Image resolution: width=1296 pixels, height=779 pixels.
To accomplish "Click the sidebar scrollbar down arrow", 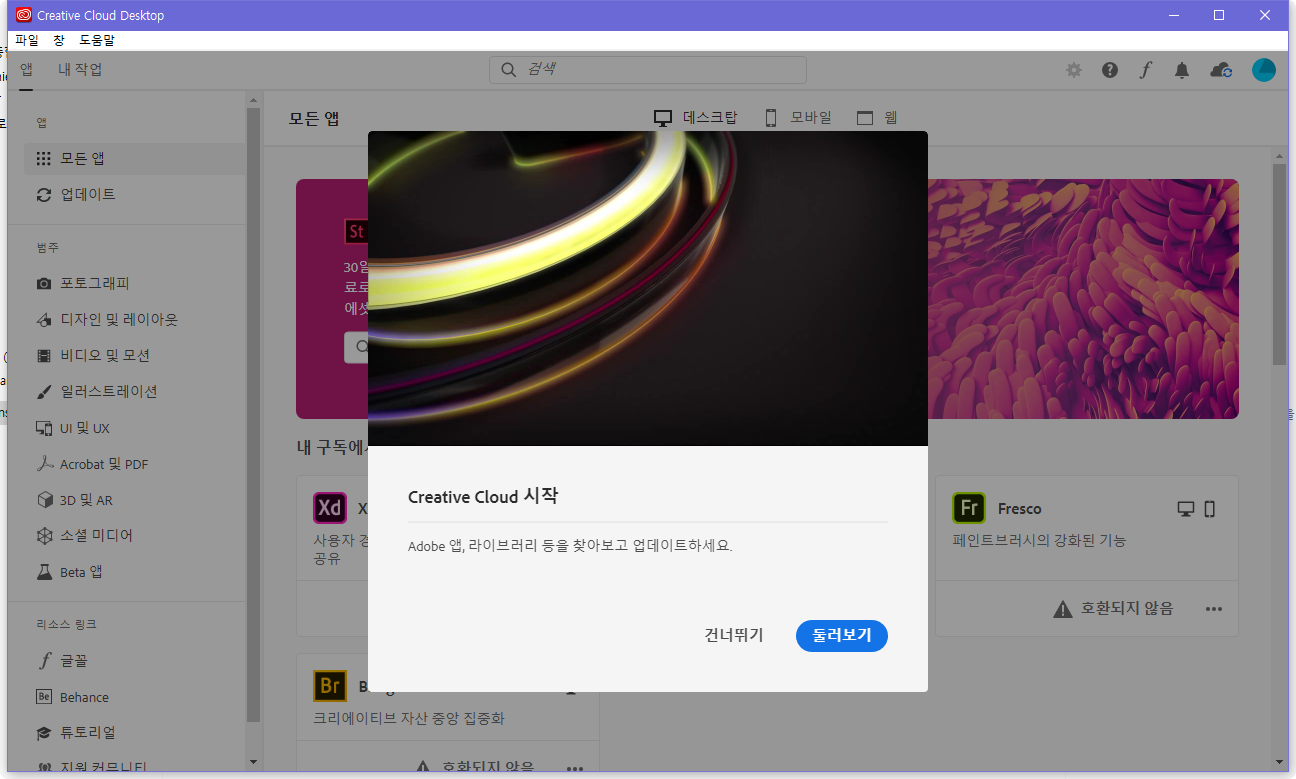I will [254, 762].
